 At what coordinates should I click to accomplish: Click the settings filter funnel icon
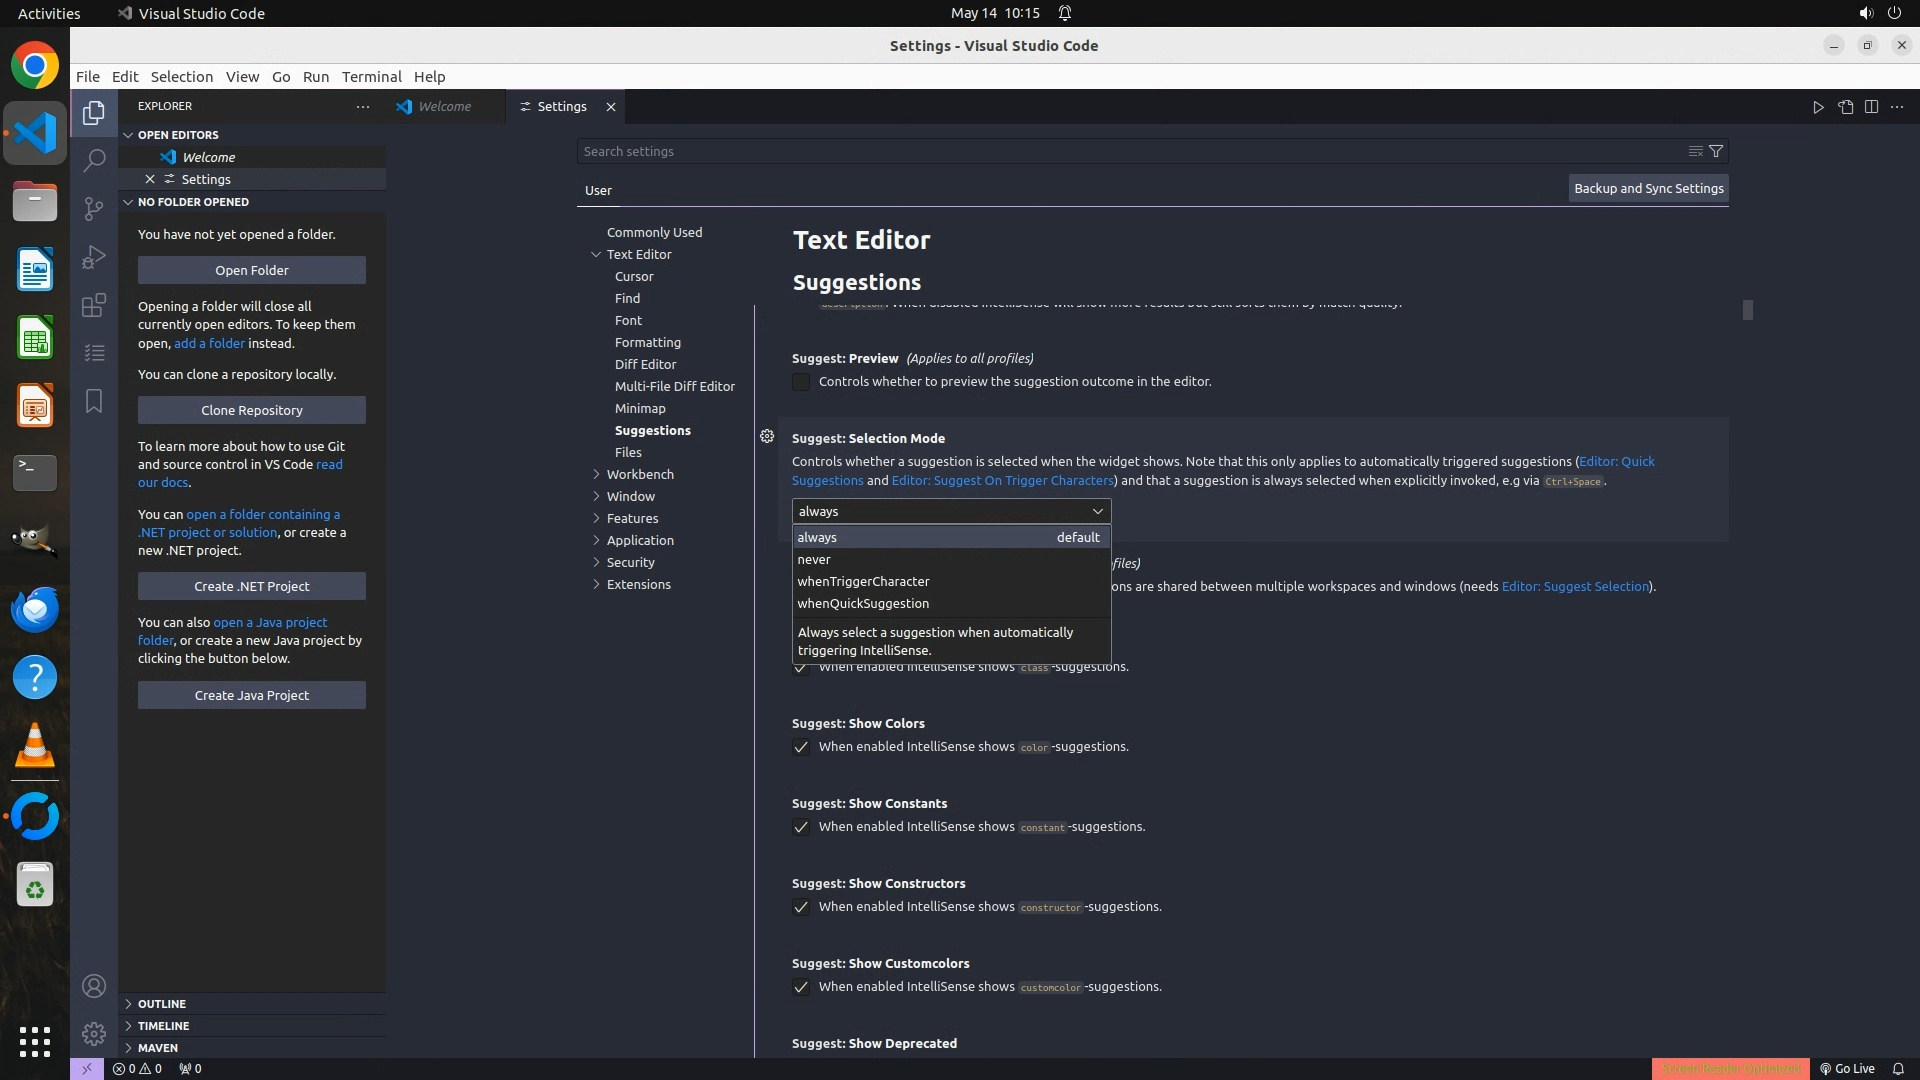click(x=1716, y=151)
